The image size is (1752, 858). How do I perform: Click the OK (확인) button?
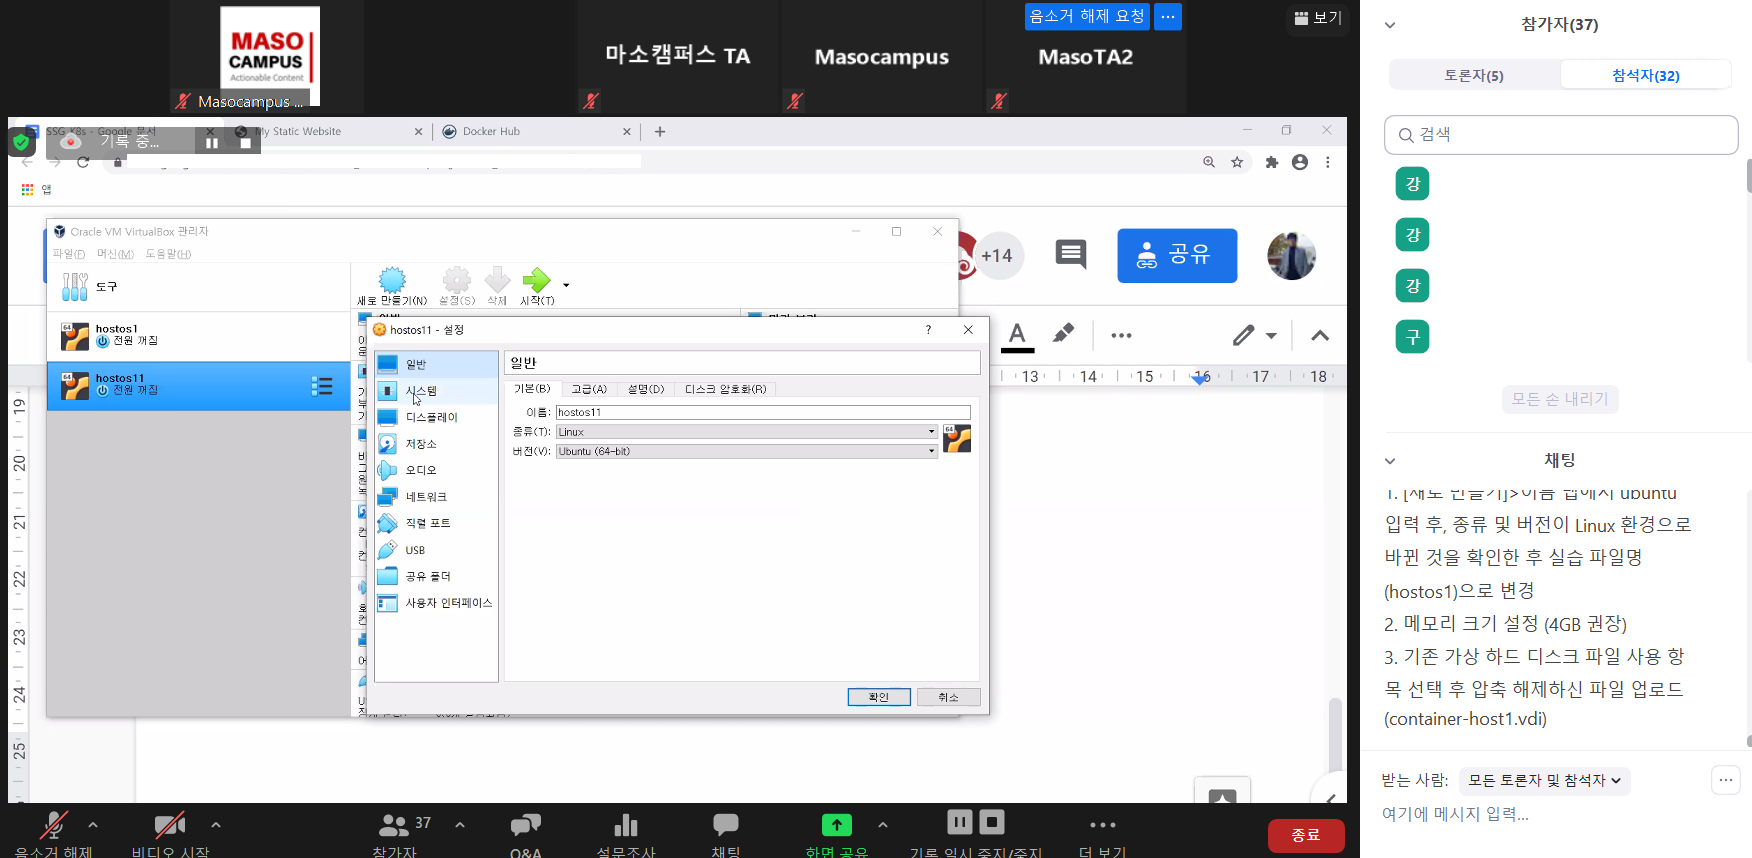(878, 697)
